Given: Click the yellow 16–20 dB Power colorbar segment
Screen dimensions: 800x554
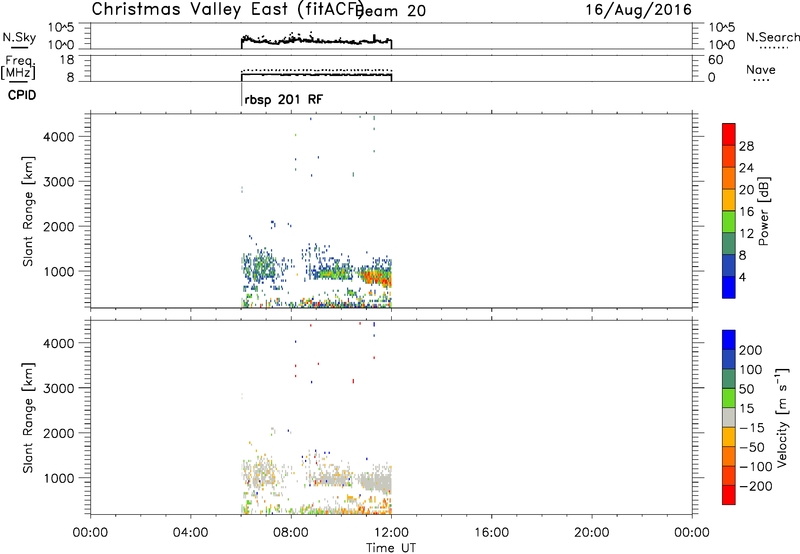Looking at the screenshot, I should (729, 199).
